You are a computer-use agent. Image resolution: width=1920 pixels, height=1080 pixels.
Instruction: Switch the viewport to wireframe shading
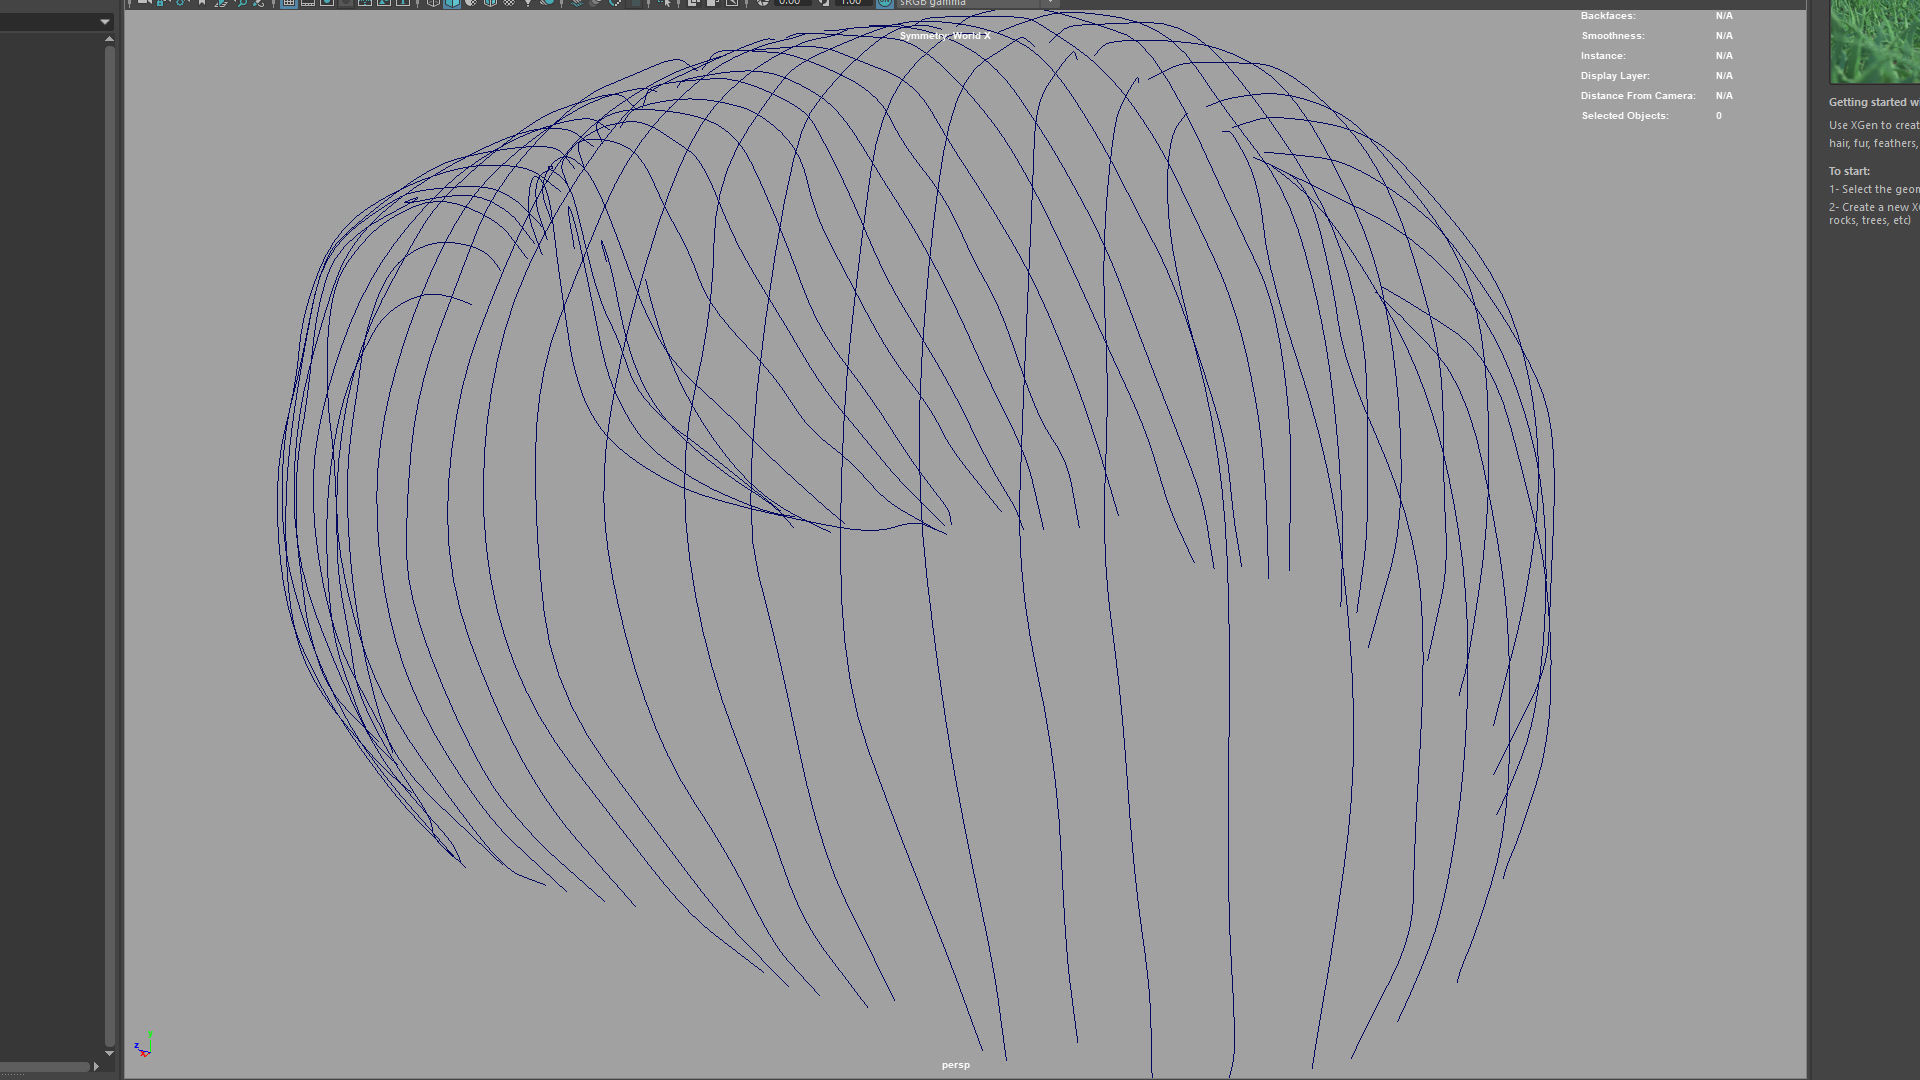pyautogui.click(x=433, y=4)
